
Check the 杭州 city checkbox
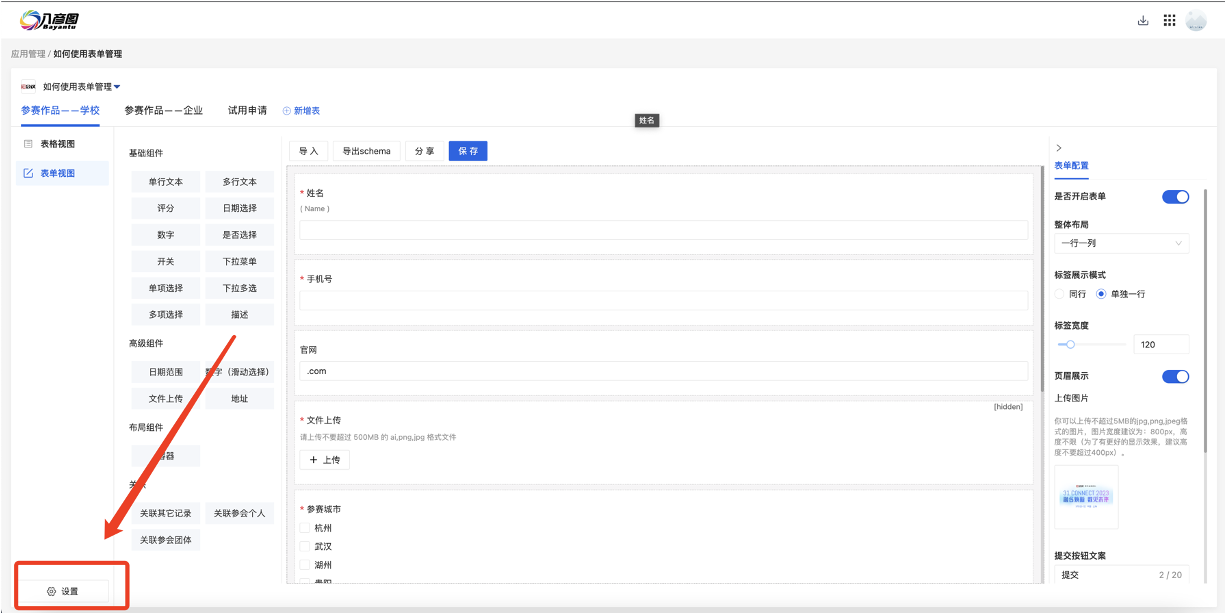click(x=305, y=528)
